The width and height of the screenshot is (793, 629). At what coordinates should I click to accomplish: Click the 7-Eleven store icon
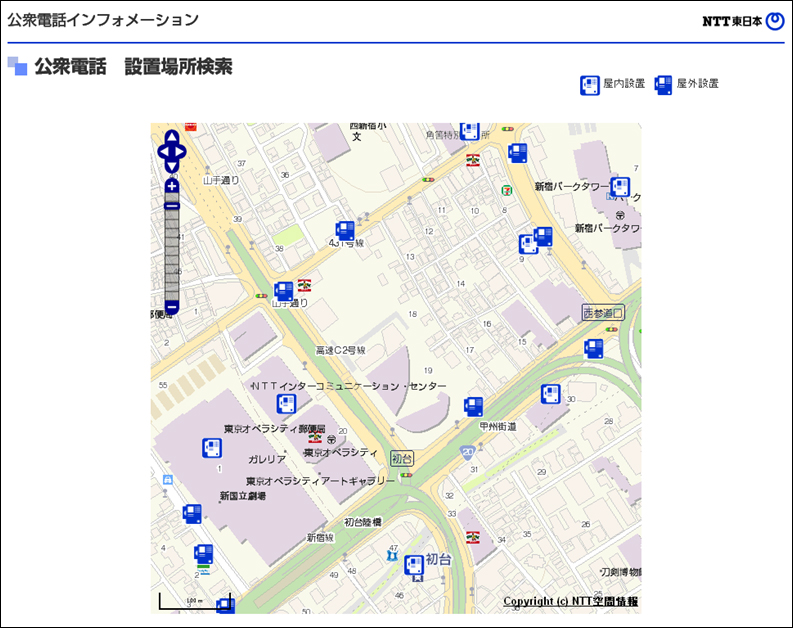[506, 190]
